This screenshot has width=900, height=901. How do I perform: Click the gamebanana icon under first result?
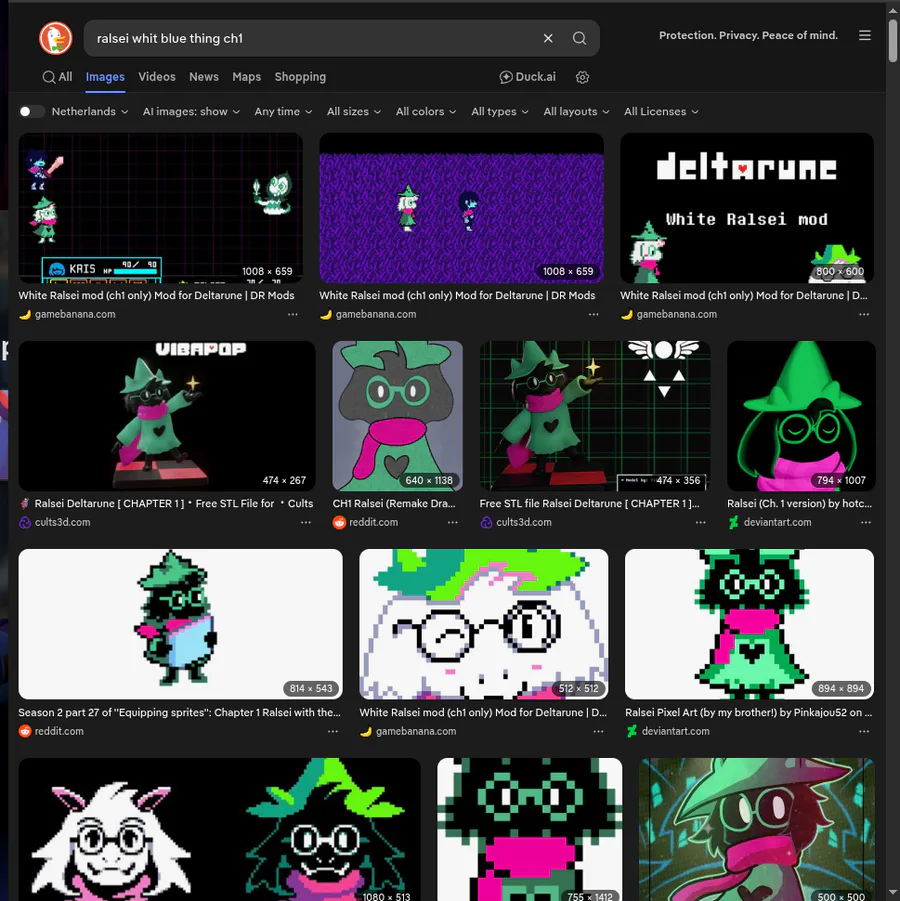point(25,314)
